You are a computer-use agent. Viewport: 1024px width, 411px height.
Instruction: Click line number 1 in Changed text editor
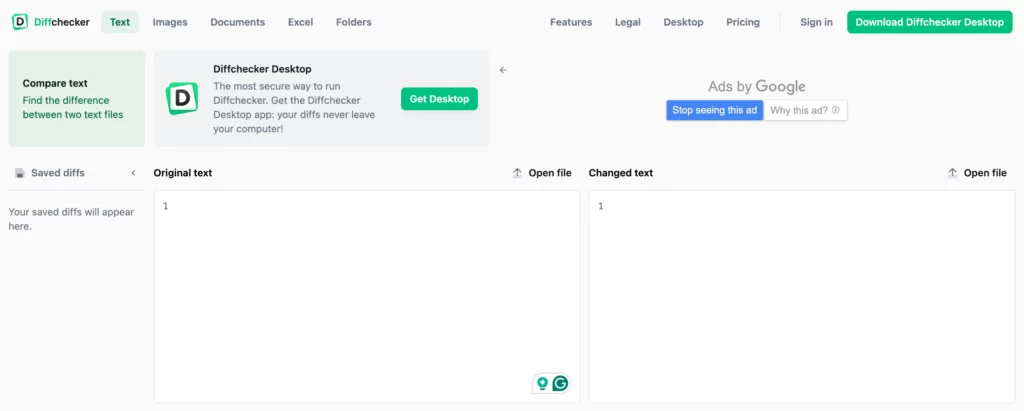point(601,206)
